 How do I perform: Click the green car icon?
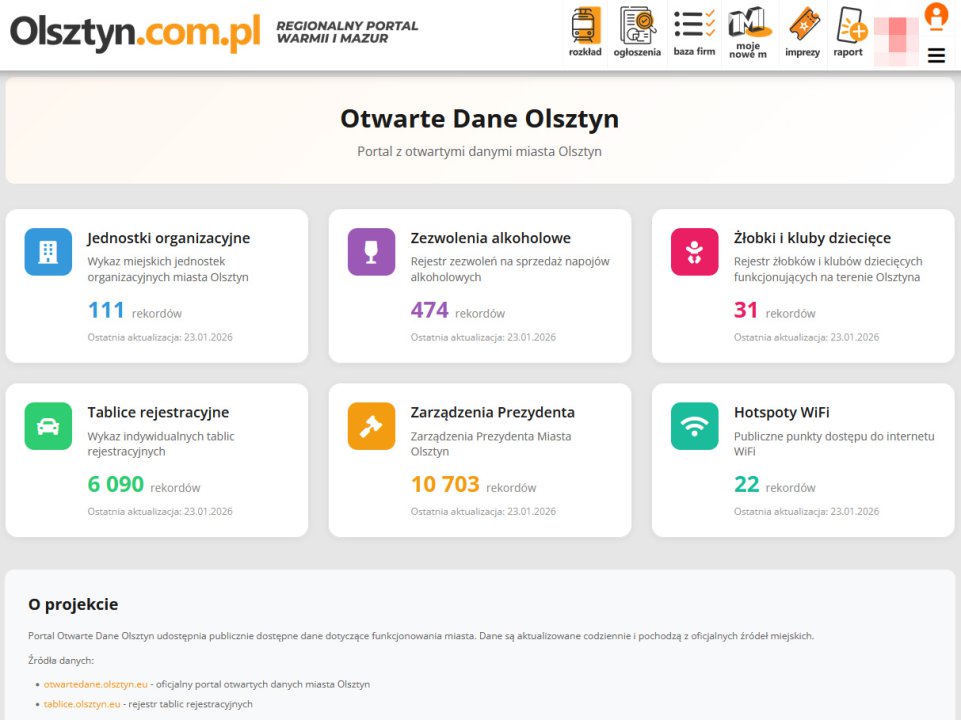pos(48,426)
